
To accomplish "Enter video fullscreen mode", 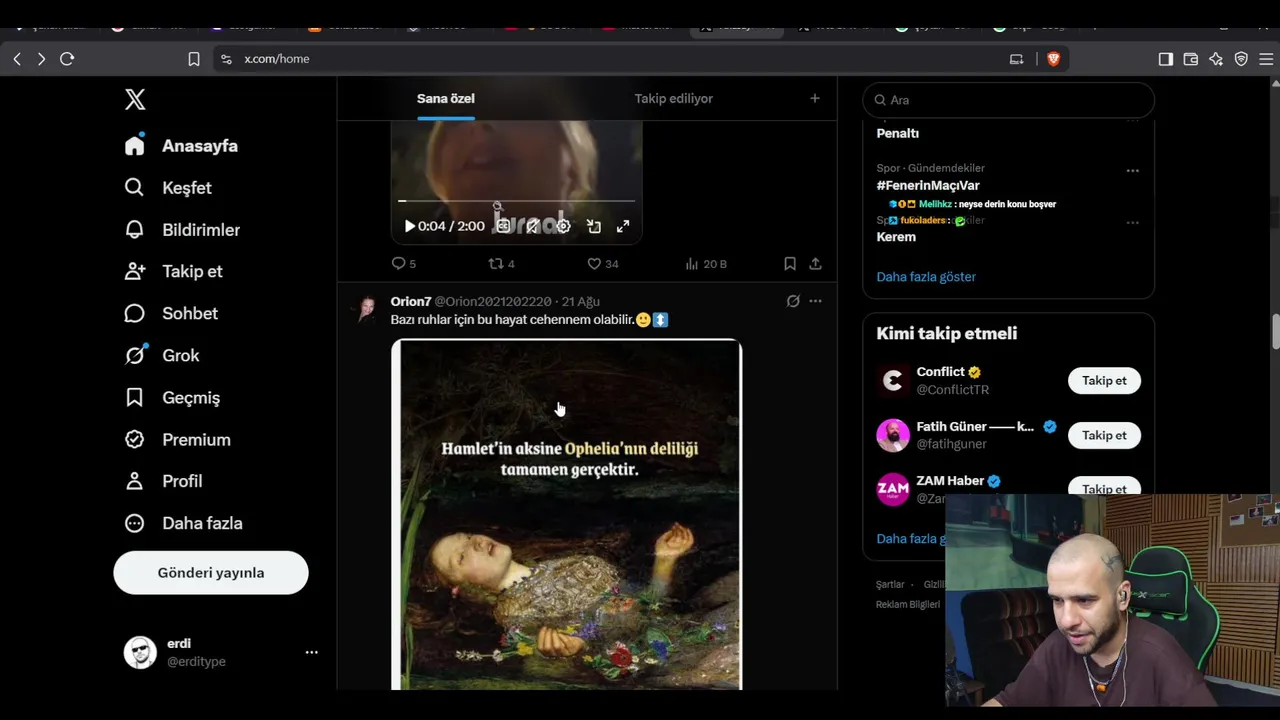I will tap(623, 226).
